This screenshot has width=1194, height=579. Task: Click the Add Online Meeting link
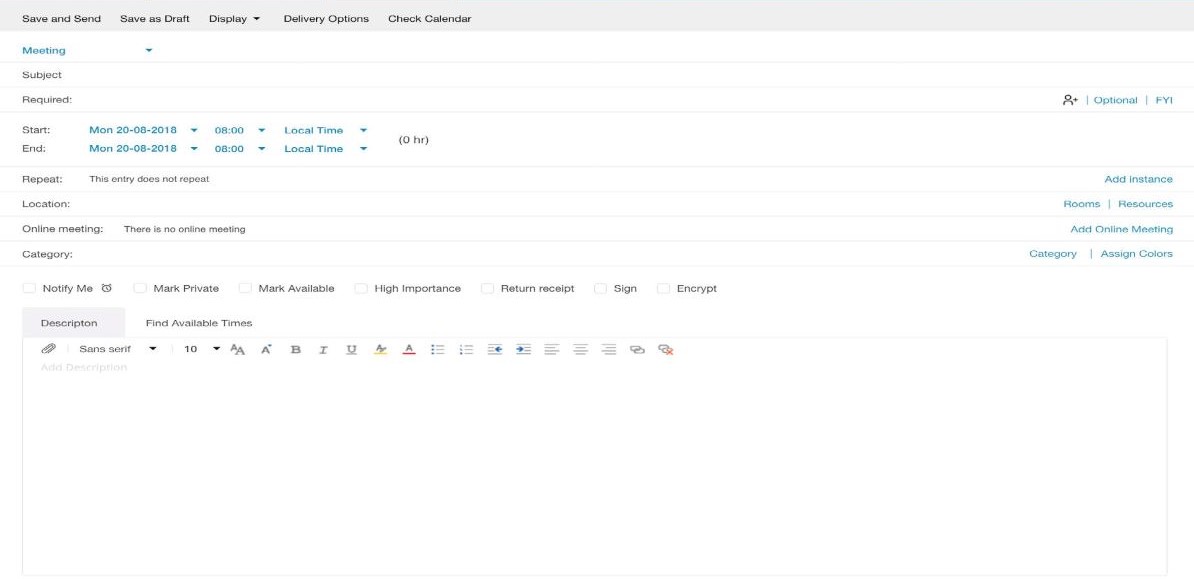(1124, 228)
